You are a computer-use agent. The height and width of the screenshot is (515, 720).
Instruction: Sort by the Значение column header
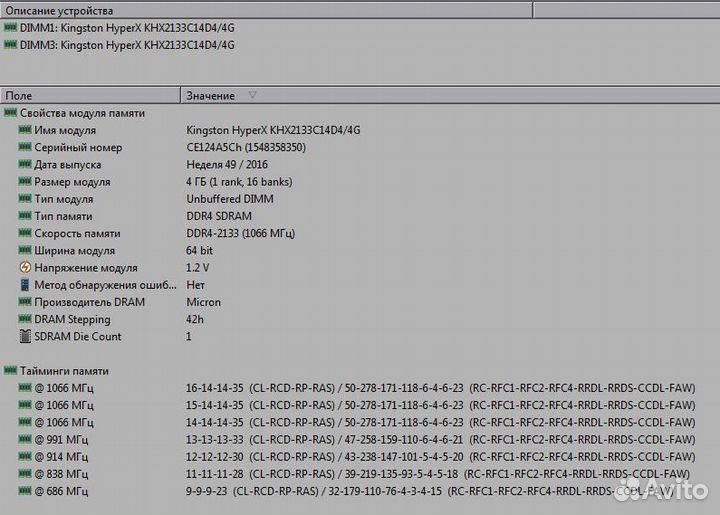pyautogui.click(x=450, y=95)
